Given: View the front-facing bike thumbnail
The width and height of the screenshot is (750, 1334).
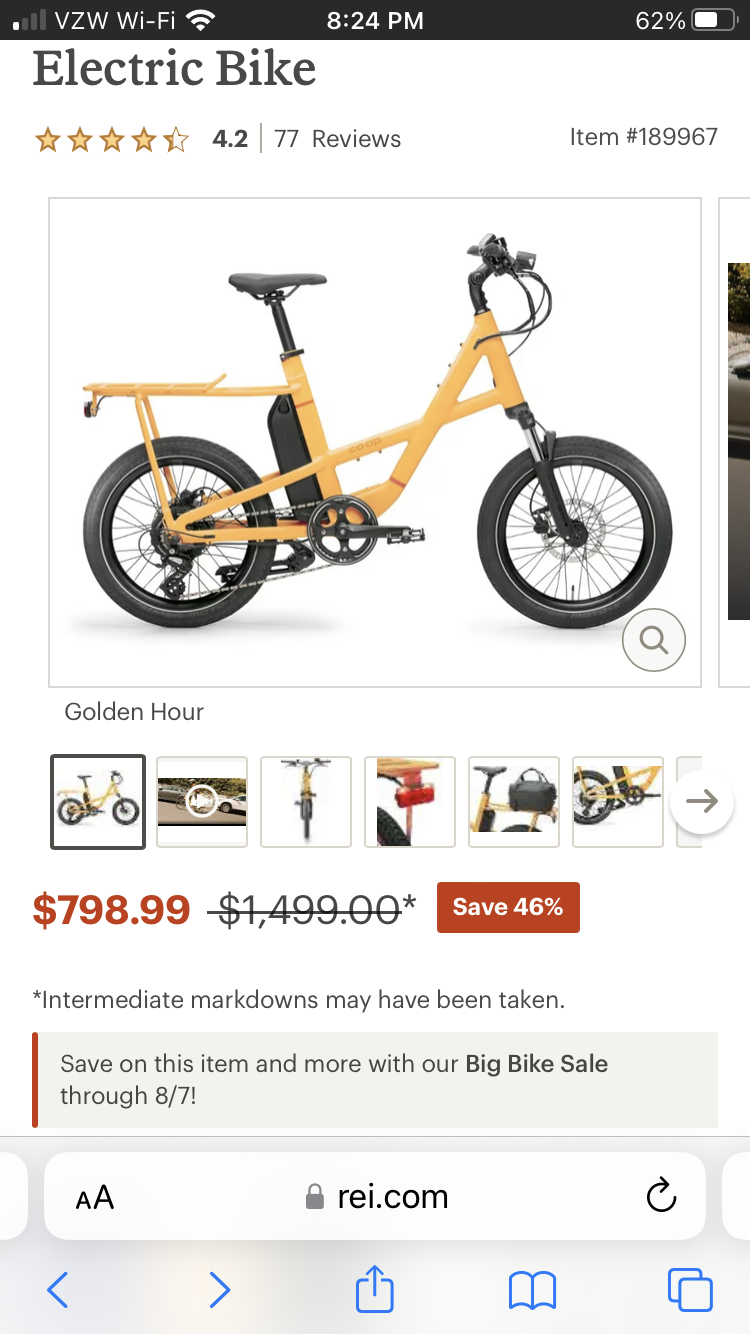Looking at the screenshot, I should click(306, 802).
